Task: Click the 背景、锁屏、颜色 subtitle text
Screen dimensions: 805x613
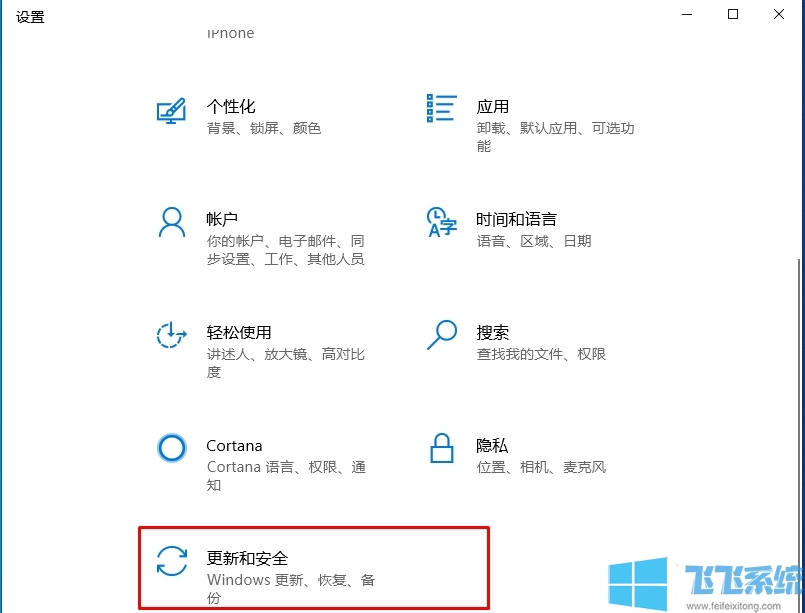Action: (263, 128)
